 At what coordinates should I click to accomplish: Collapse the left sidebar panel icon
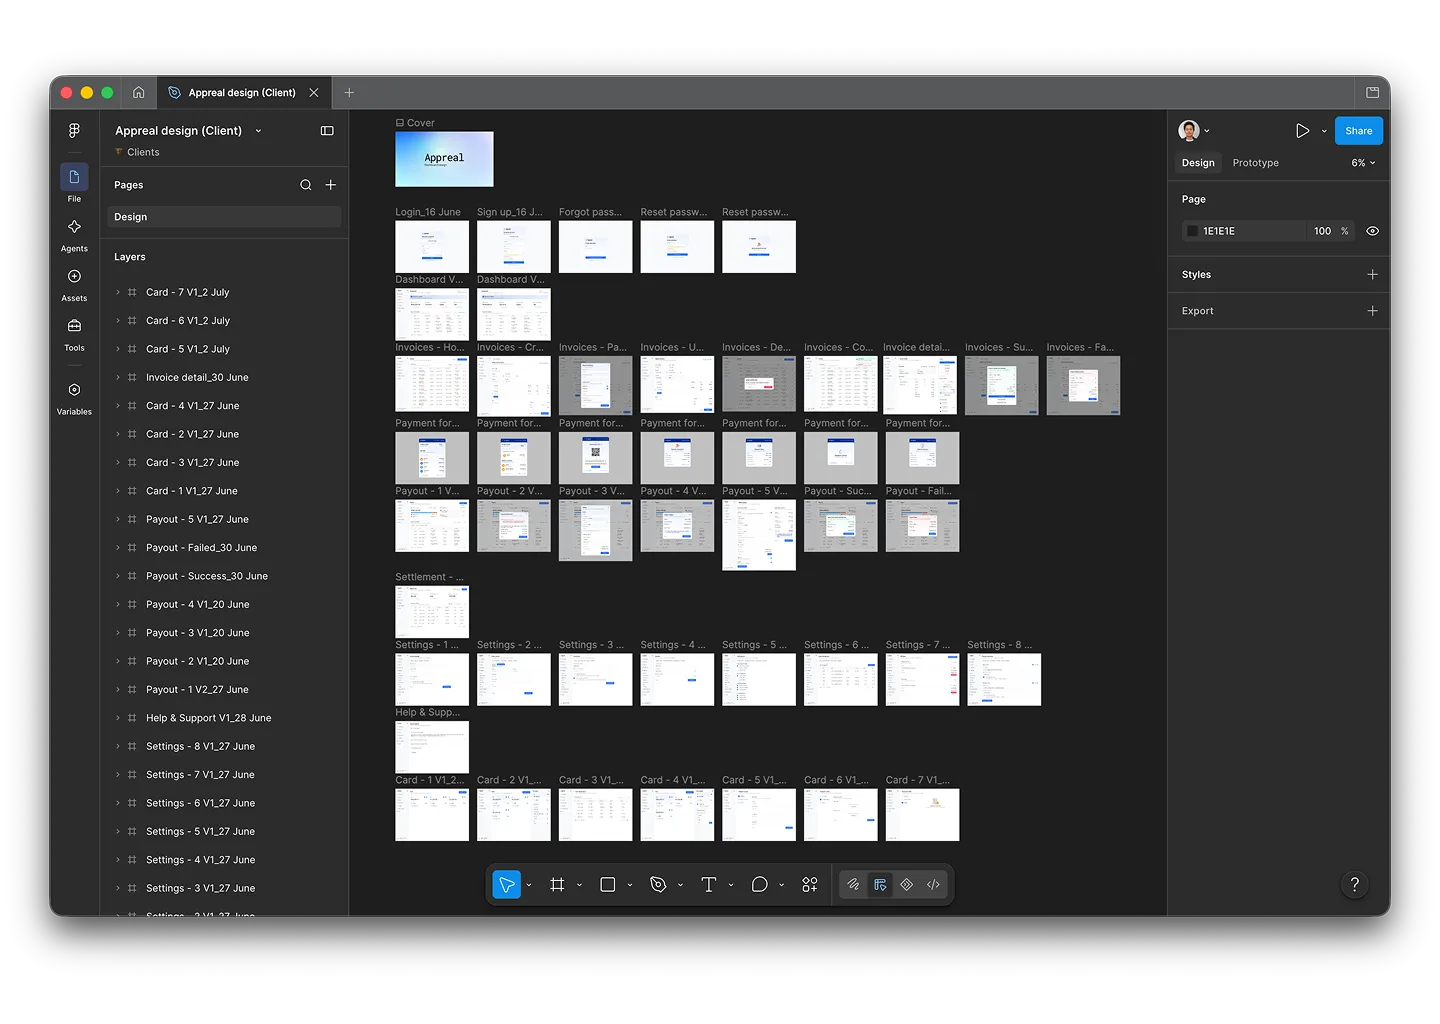point(327,131)
